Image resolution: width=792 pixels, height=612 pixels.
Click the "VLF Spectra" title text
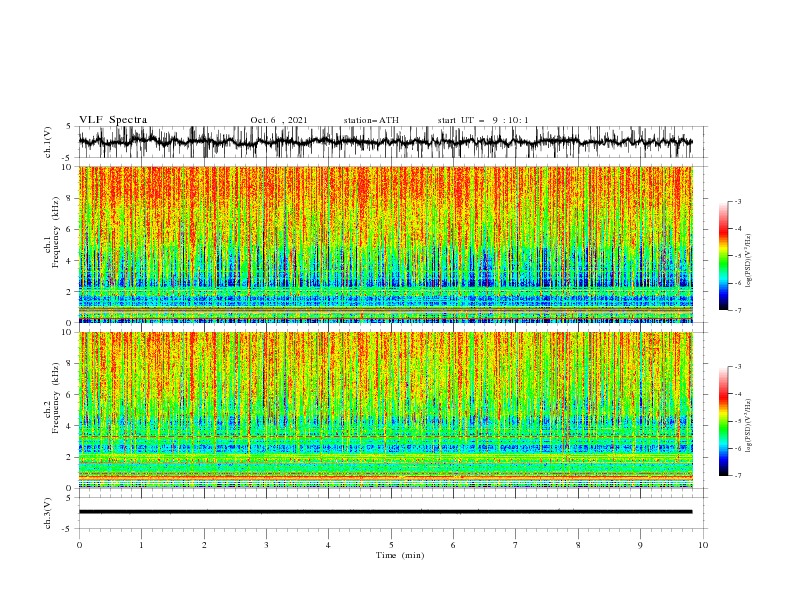pyautogui.click(x=113, y=120)
